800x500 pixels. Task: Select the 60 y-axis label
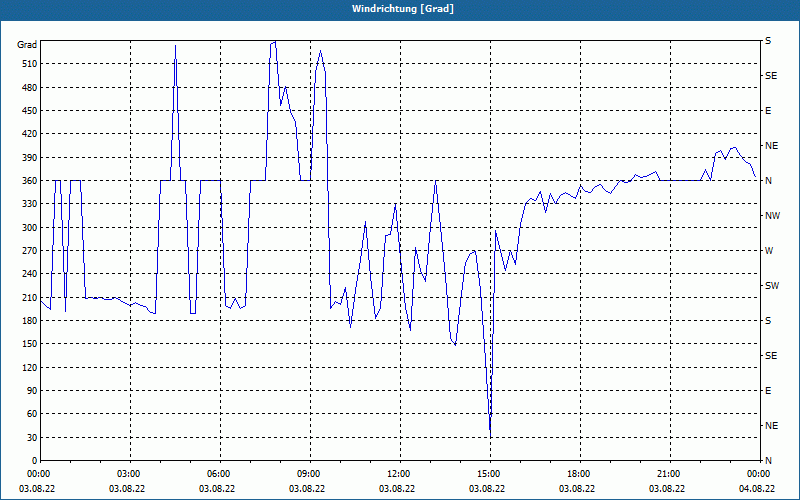coord(31,414)
